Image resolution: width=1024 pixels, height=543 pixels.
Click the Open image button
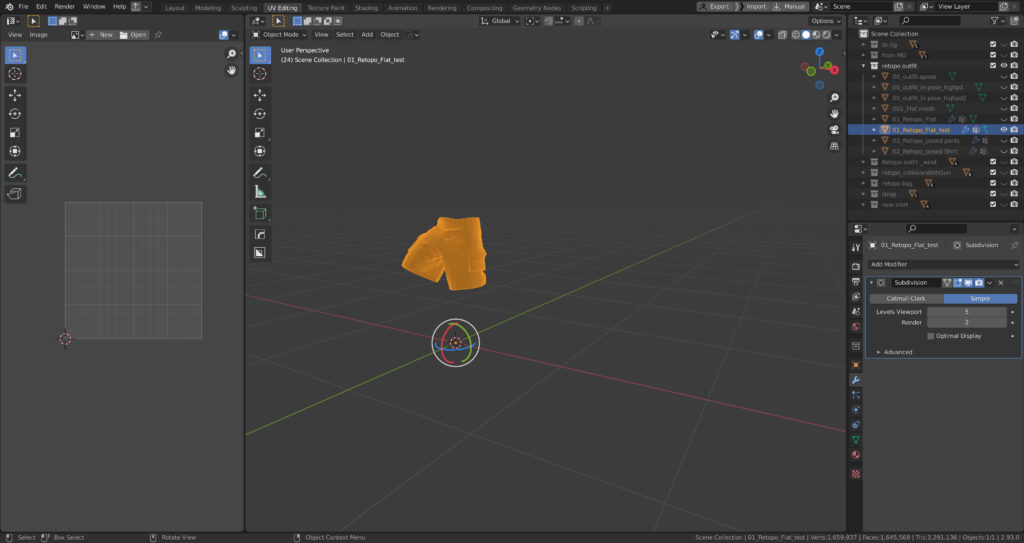point(133,35)
